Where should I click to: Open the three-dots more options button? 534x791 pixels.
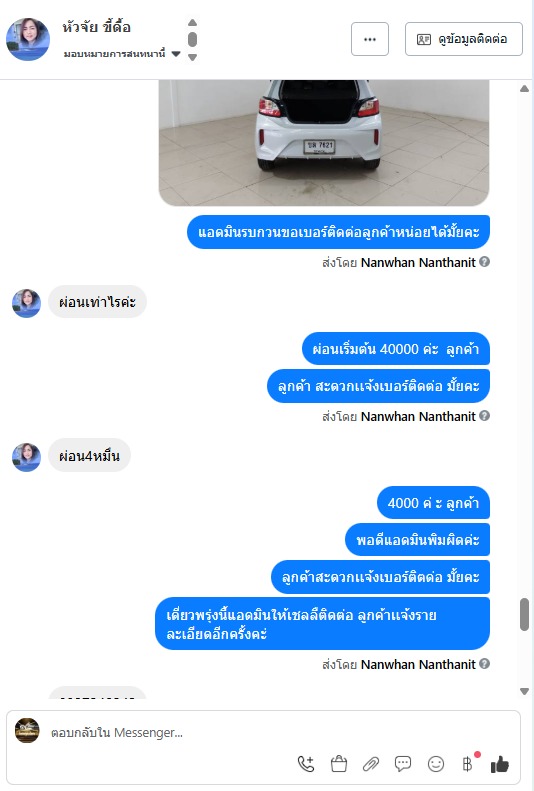tap(370, 39)
